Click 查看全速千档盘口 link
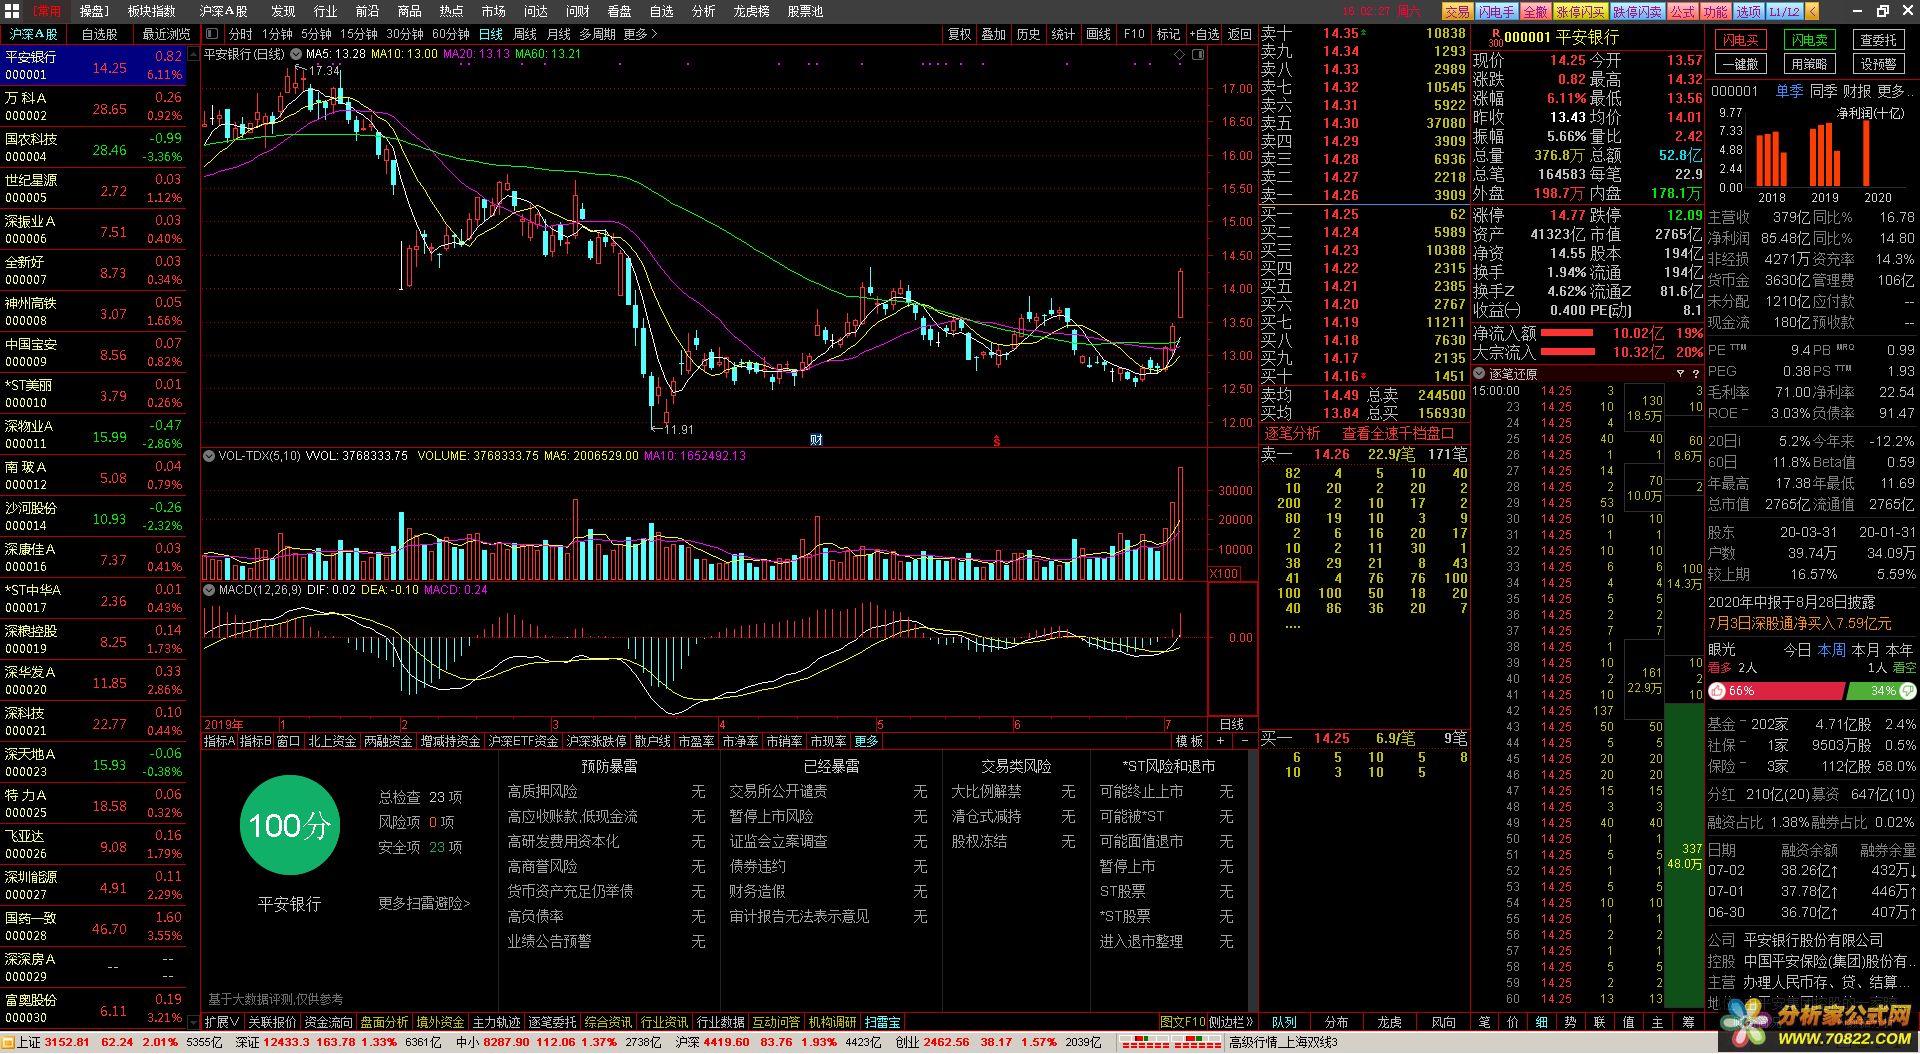1920x1054 pixels. (1397, 433)
